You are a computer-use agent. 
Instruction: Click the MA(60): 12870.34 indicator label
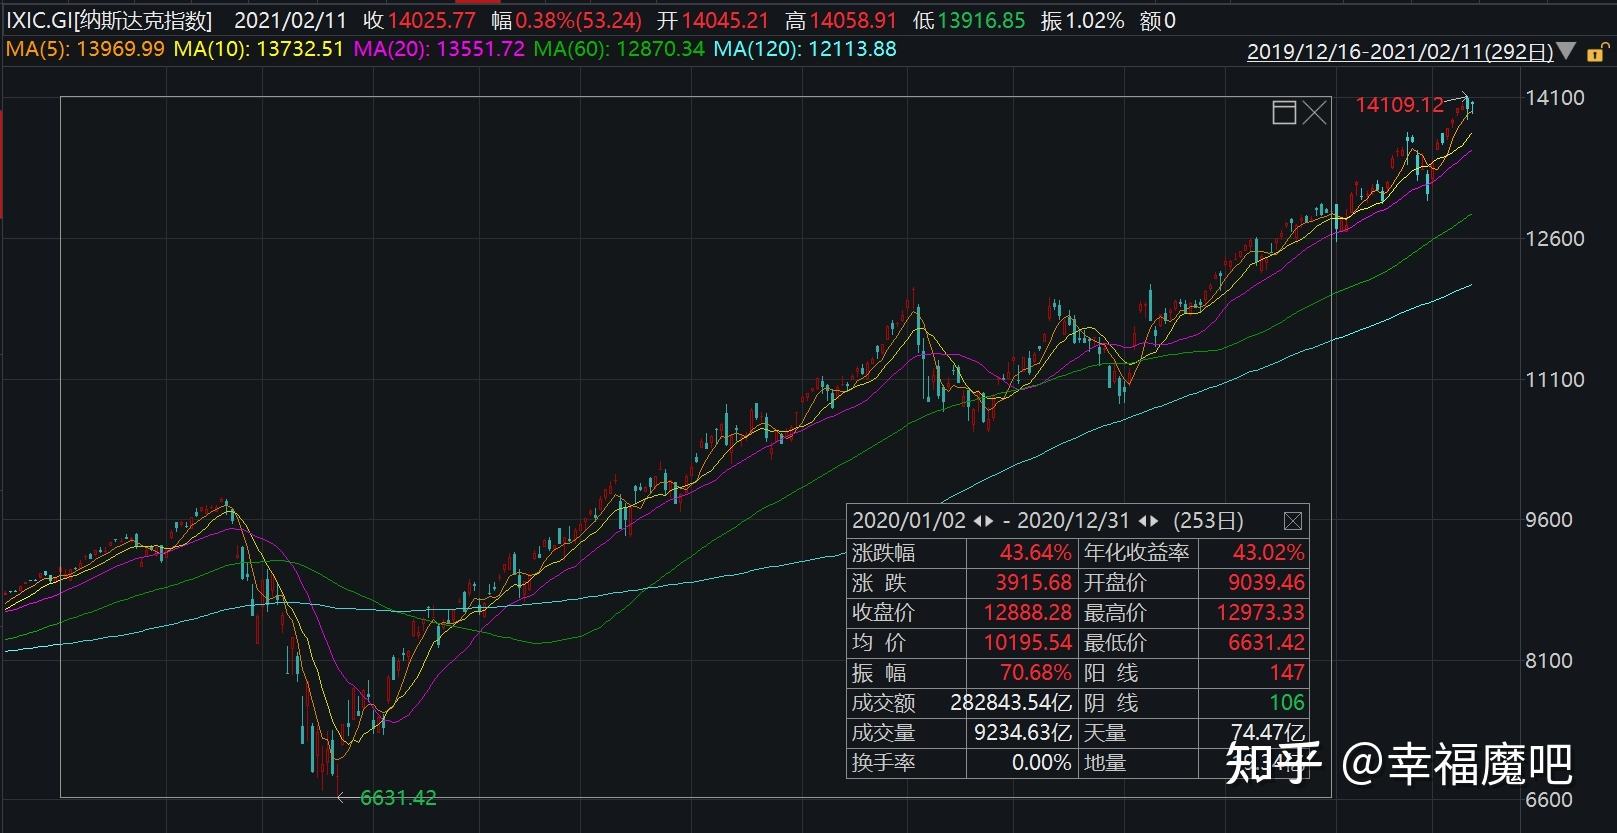[619, 49]
